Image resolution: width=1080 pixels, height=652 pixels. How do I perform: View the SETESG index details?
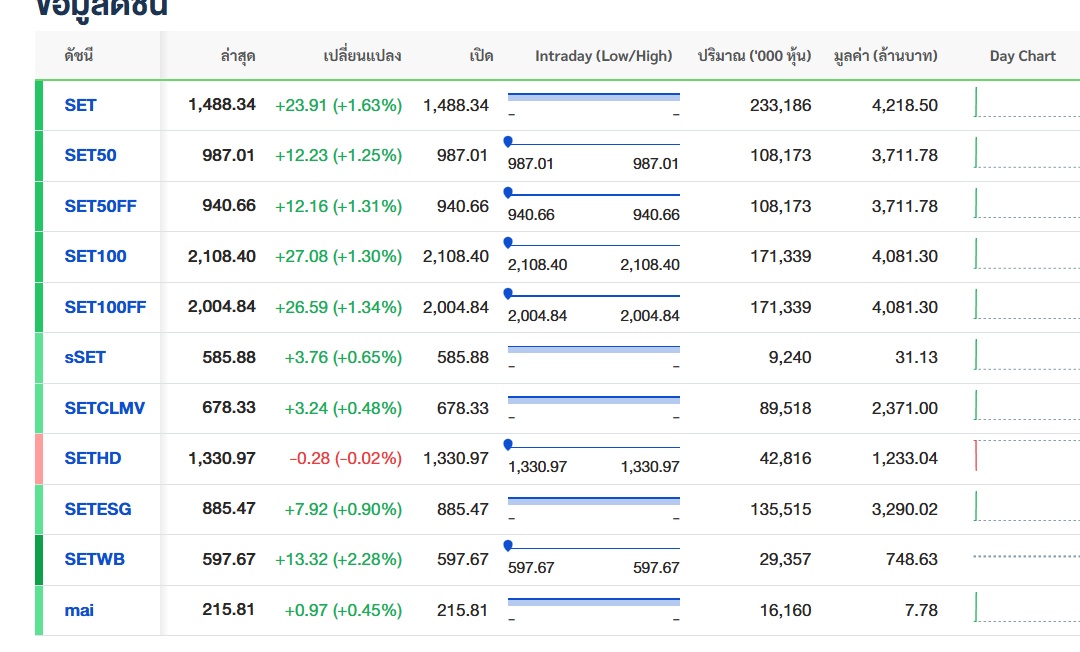click(98, 509)
